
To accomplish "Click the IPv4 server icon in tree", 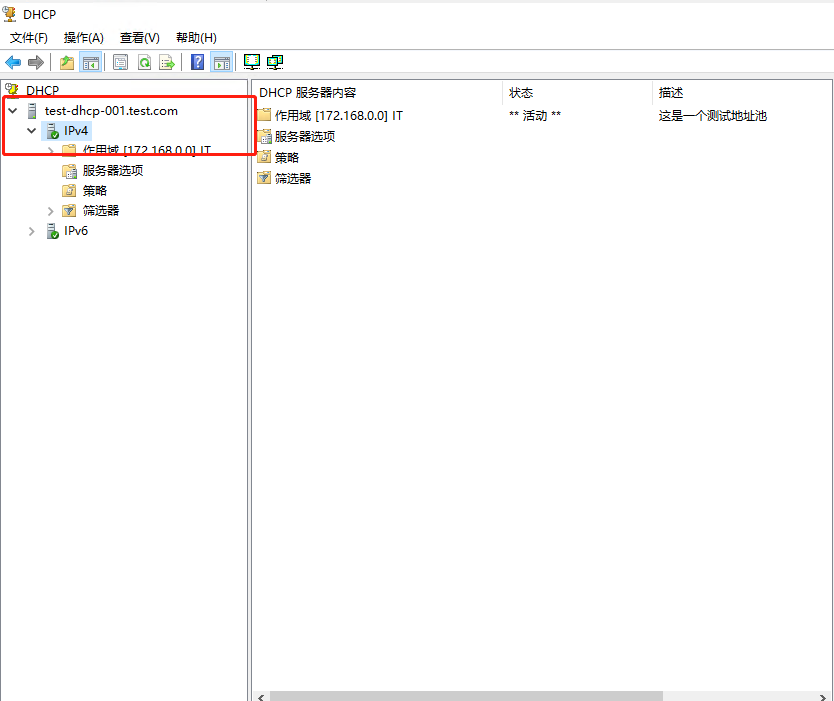I will point(52,131).
